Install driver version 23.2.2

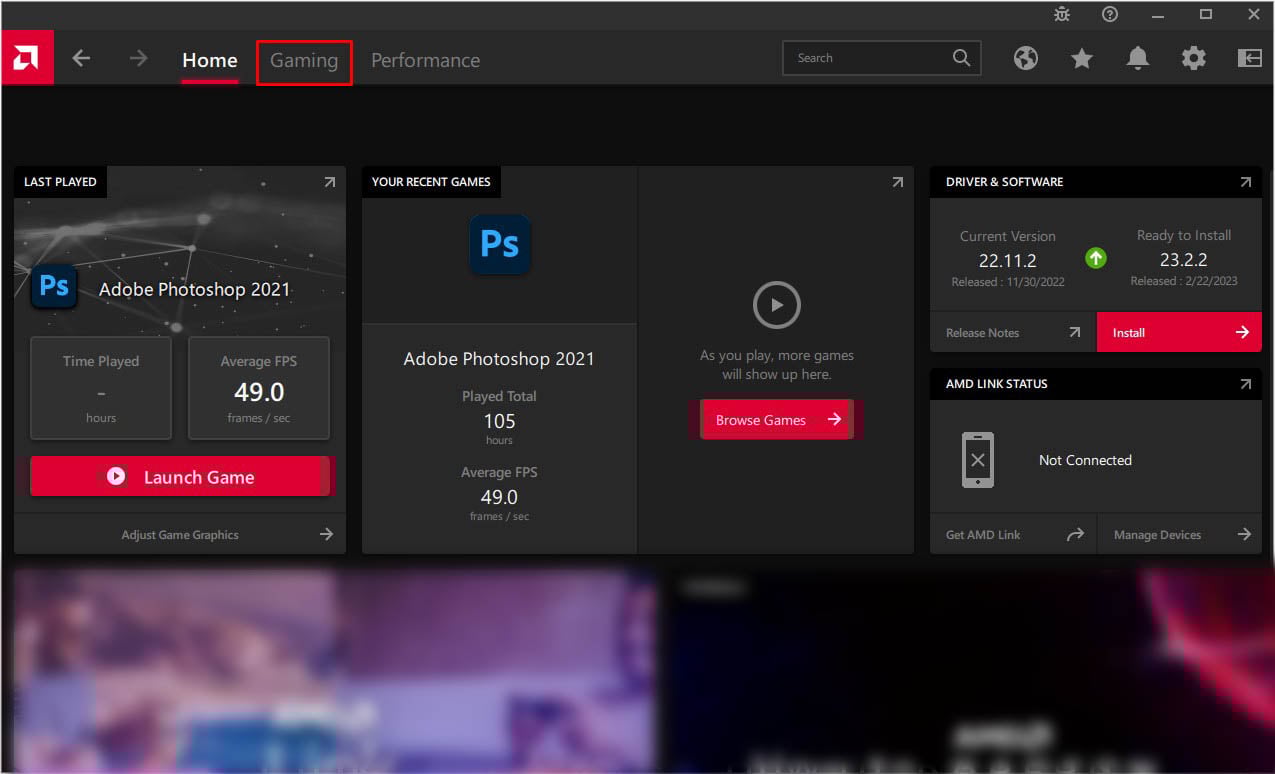1178,332
